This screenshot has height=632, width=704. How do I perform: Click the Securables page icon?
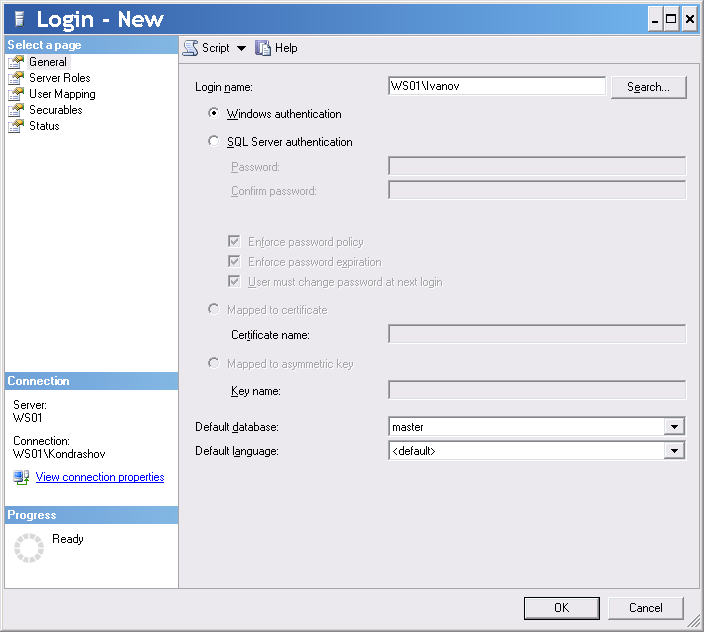pyautogui.click(x=16, y=110)
